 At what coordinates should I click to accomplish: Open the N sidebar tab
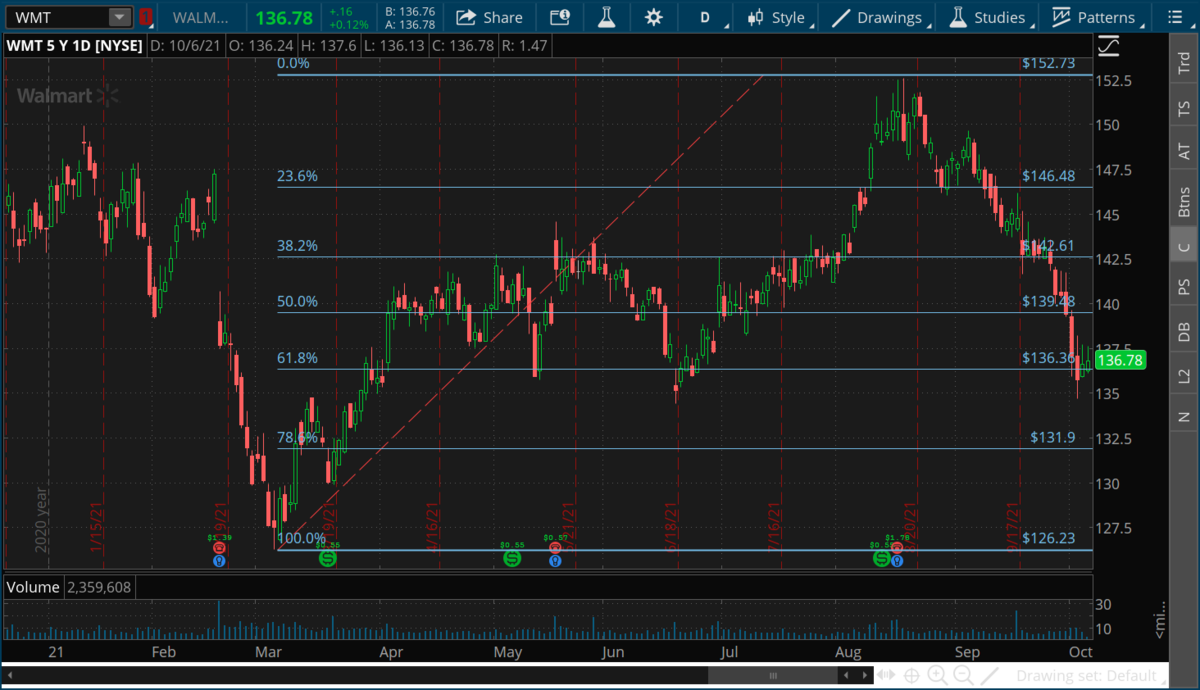click(1184, 416)
